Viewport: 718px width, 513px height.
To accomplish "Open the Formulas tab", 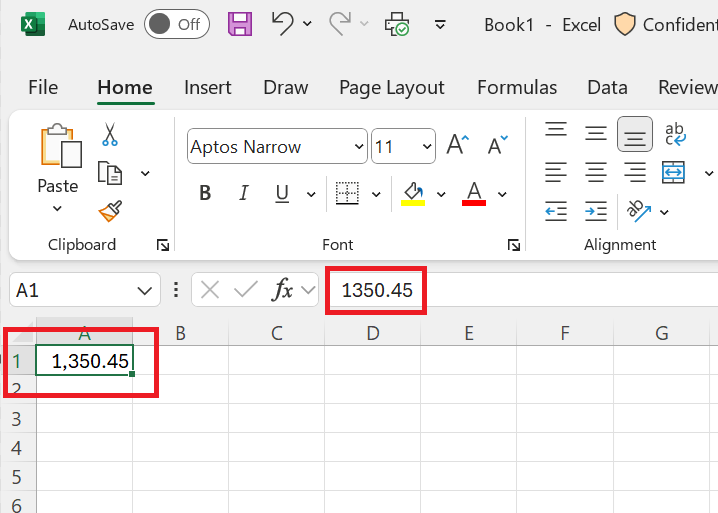I will tap(517, 87).
